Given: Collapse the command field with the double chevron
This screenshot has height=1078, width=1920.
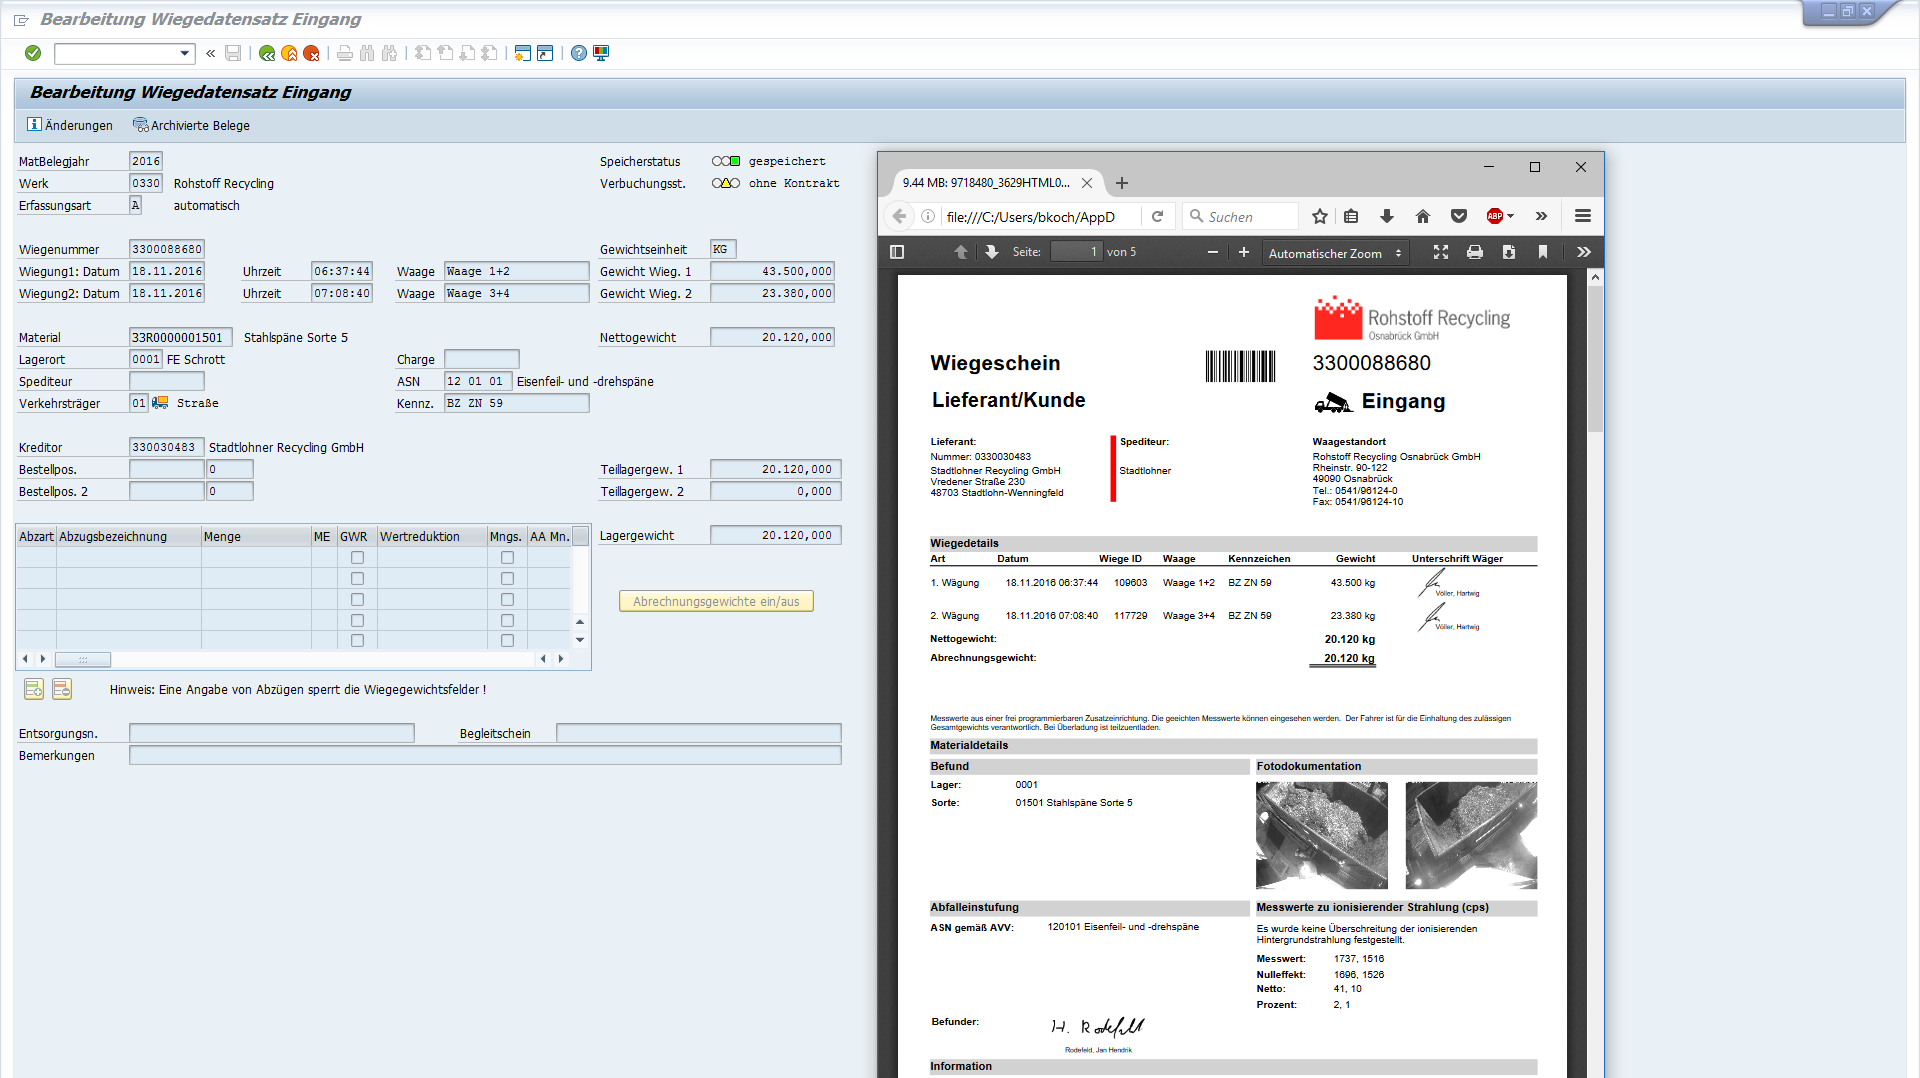Looking at the screenshot, I should tap(210, 53).
